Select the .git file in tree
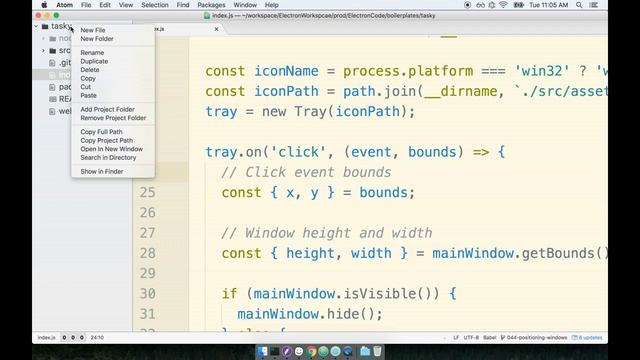The image size is (640, 360). (x=64, y=63)
